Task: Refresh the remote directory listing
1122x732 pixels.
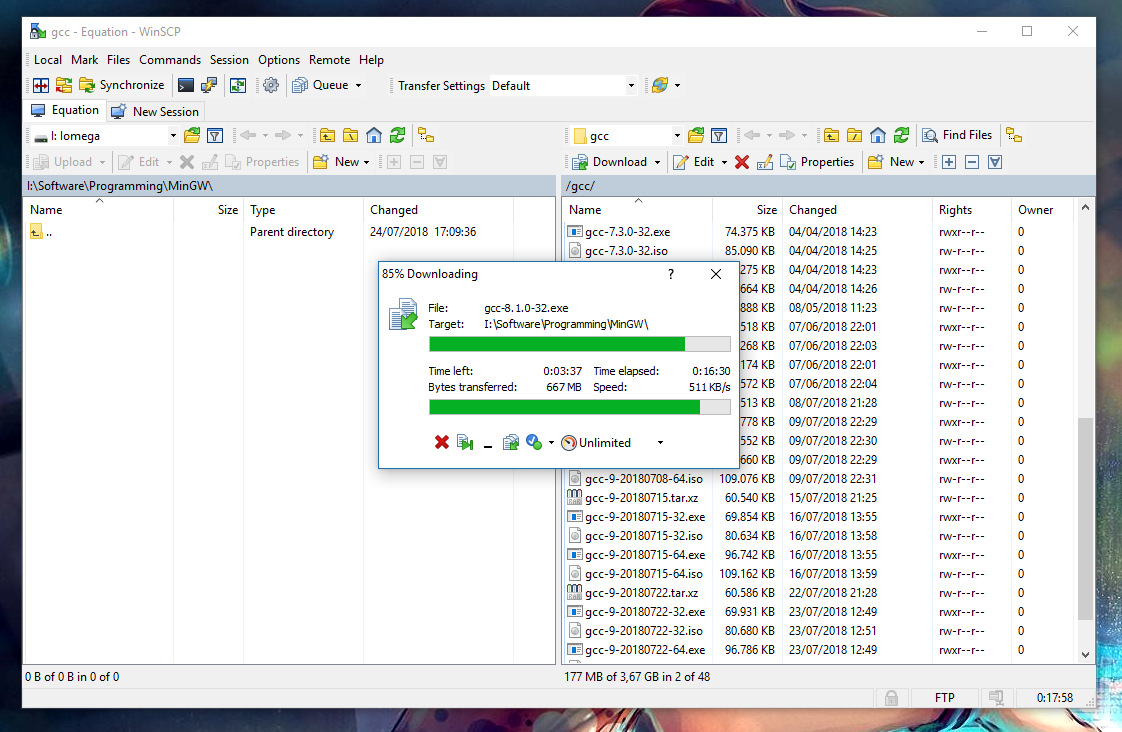Action: coord(903,134)
